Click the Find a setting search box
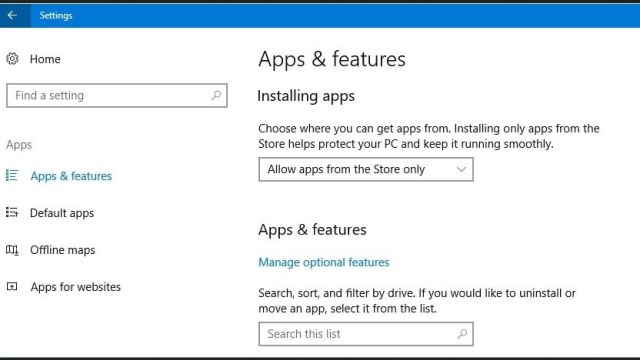640x360 pixels. tap(117, 96)
